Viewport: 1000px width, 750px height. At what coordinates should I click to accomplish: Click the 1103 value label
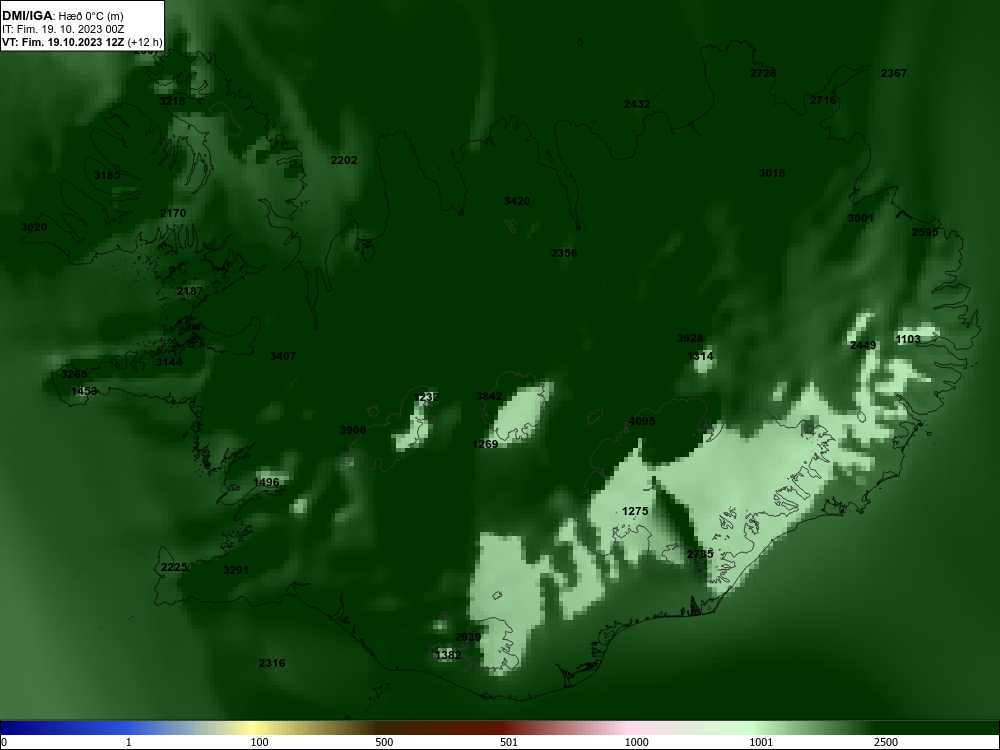tap(908, 339)
